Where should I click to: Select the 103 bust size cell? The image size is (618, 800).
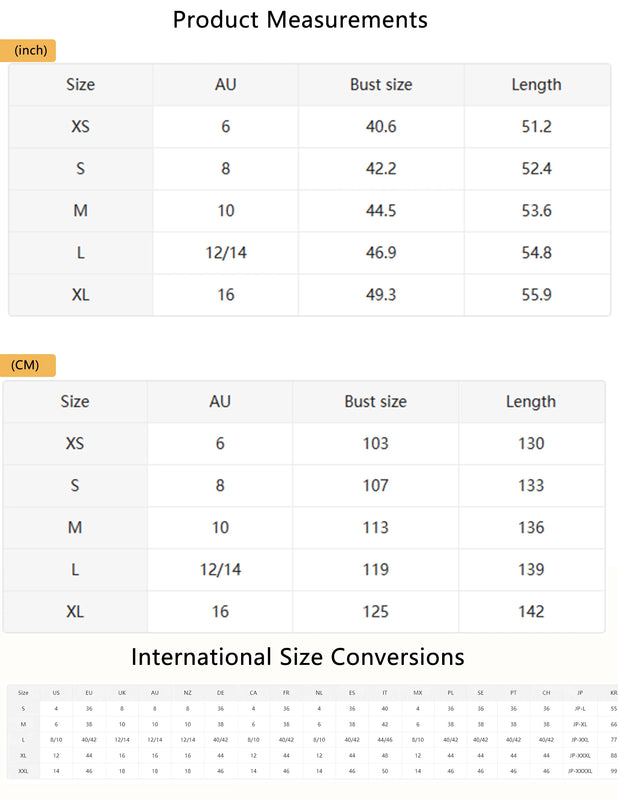pyautogui.click(x=375, y=444)
